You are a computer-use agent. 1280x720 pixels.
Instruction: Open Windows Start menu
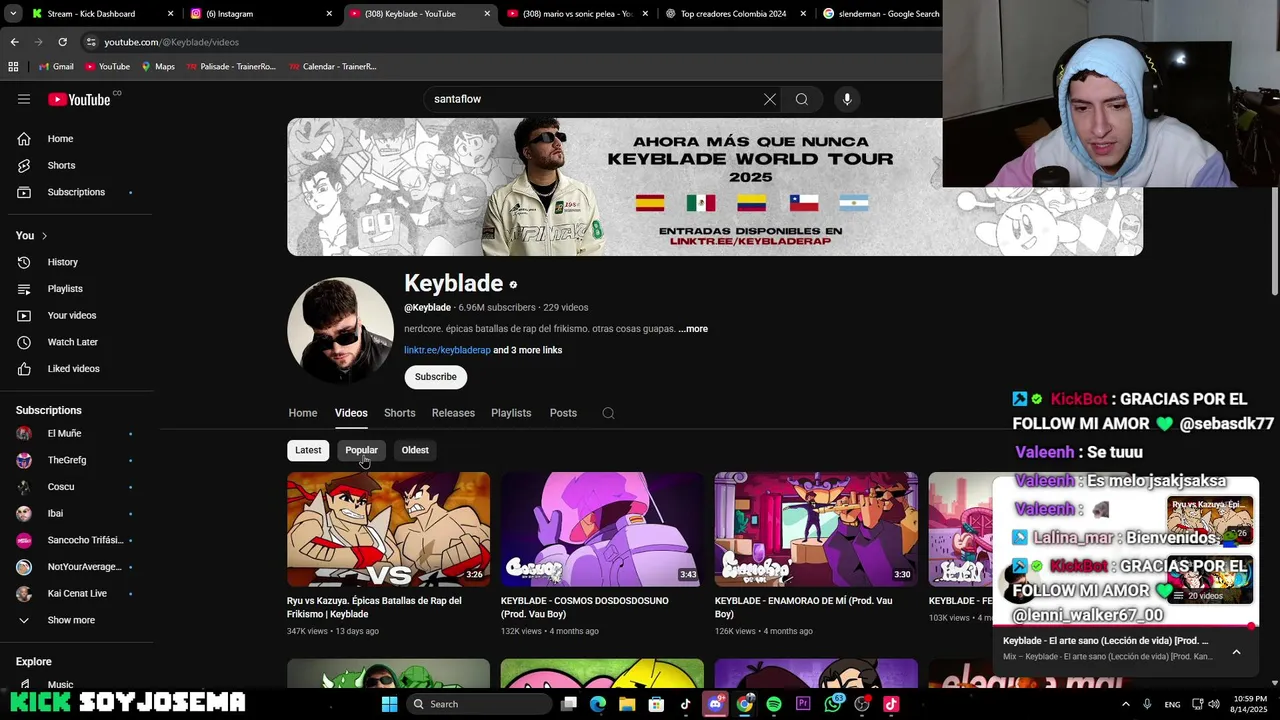[390, 704]
